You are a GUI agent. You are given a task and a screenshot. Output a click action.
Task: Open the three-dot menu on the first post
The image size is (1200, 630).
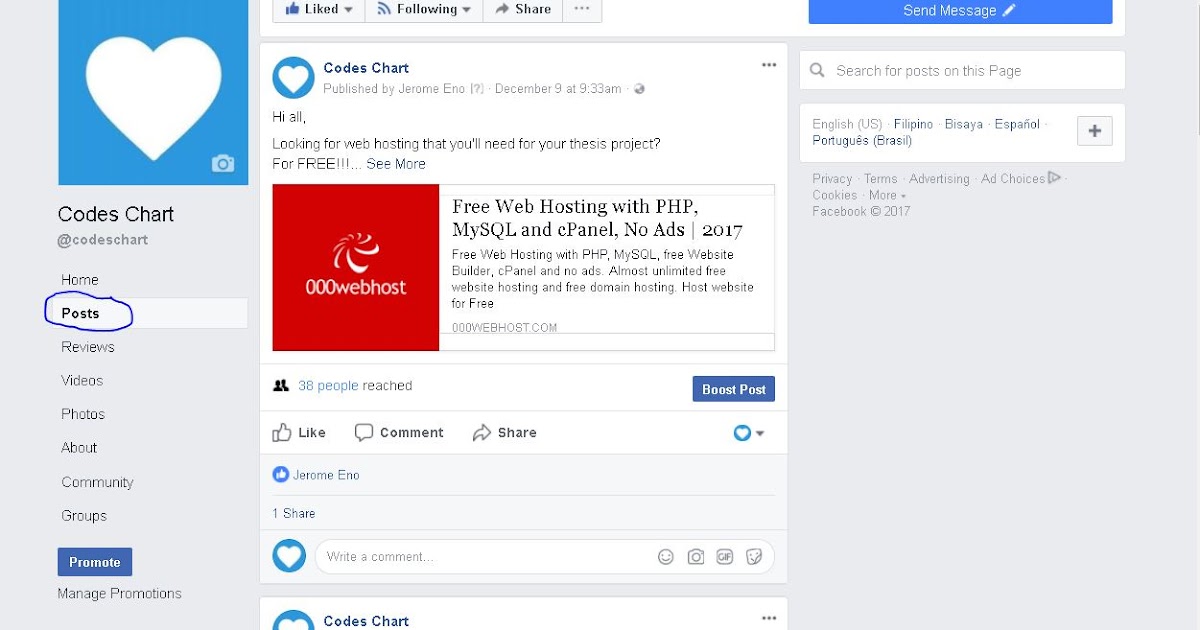[768, 65]
